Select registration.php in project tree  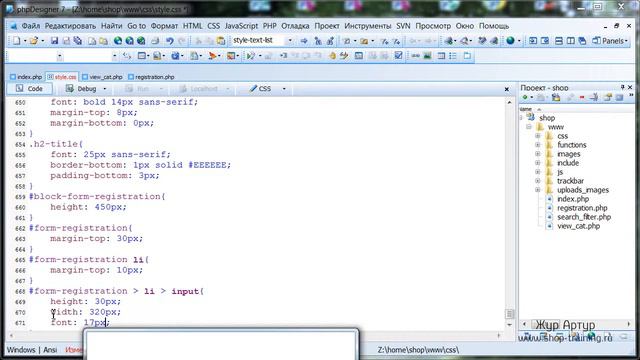tap(582, 208)
